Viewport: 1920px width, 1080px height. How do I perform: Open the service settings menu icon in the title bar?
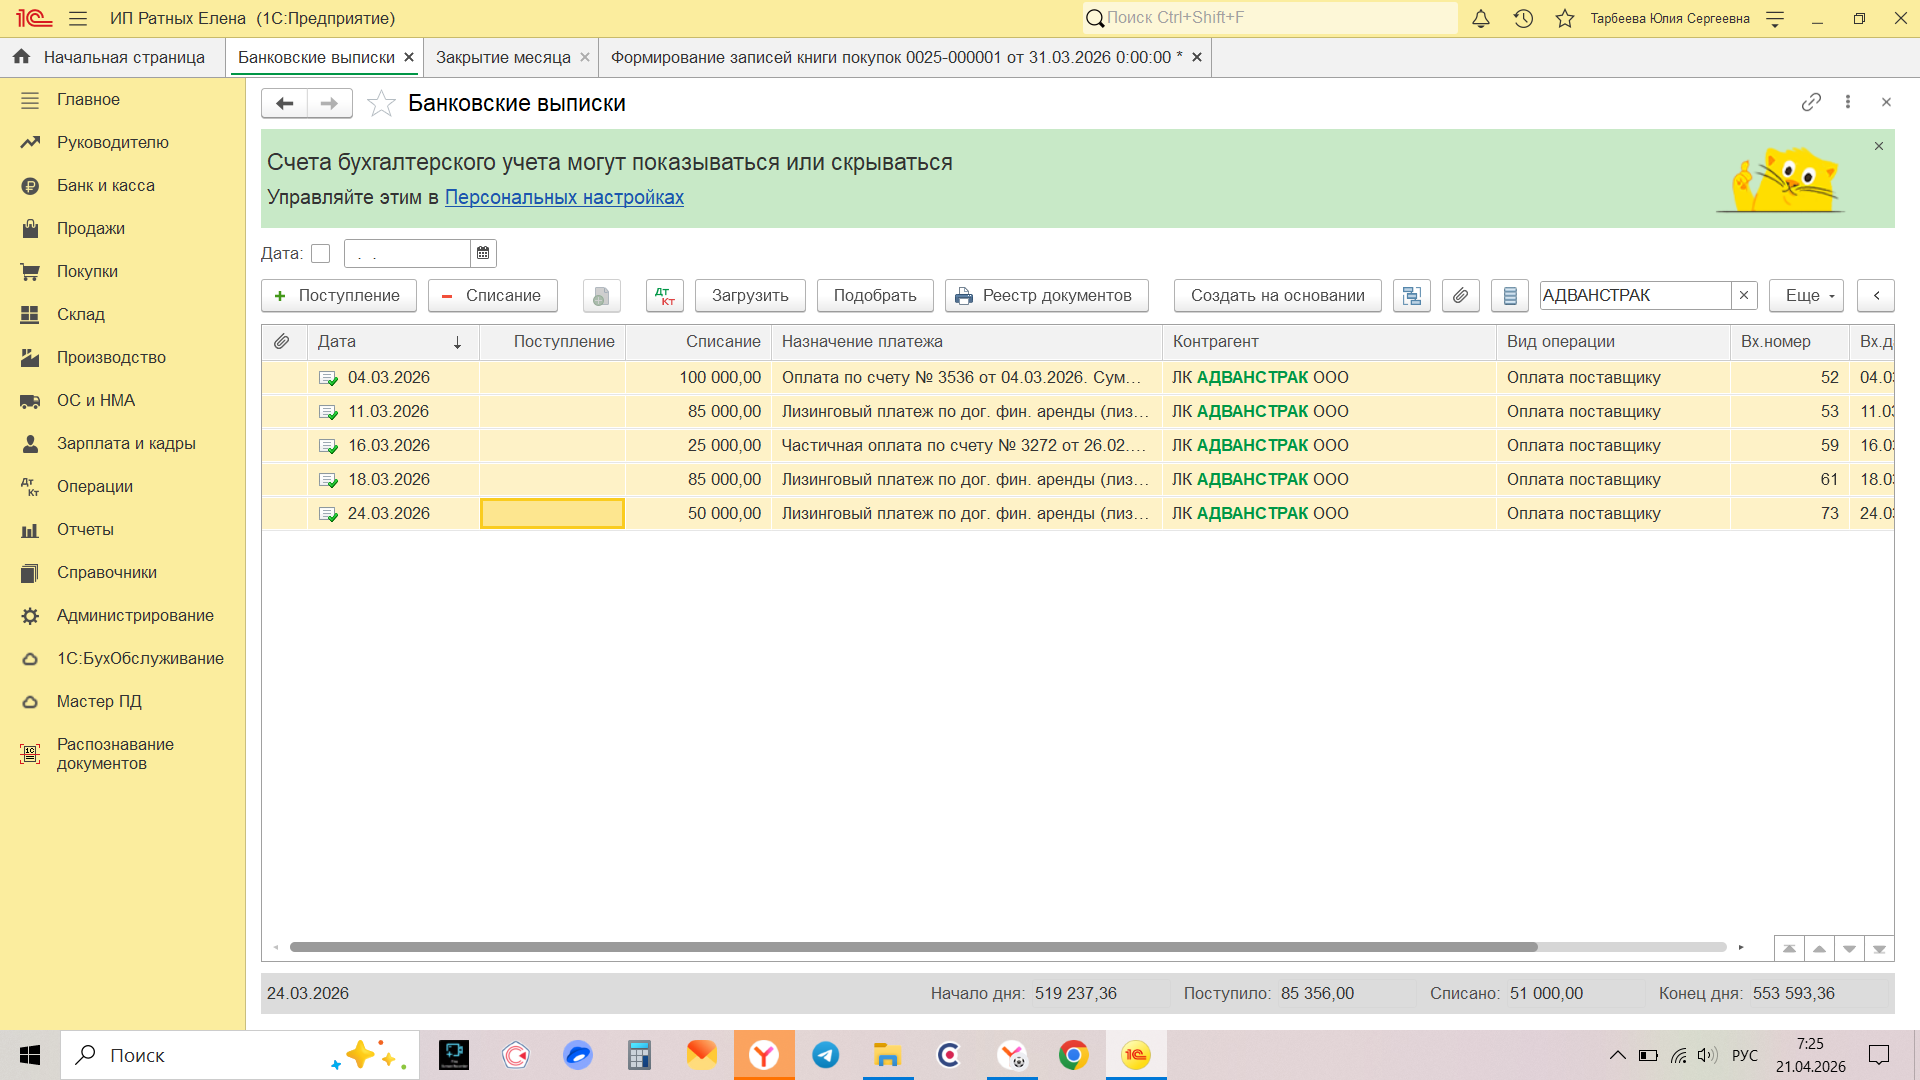pos(1775,18)
